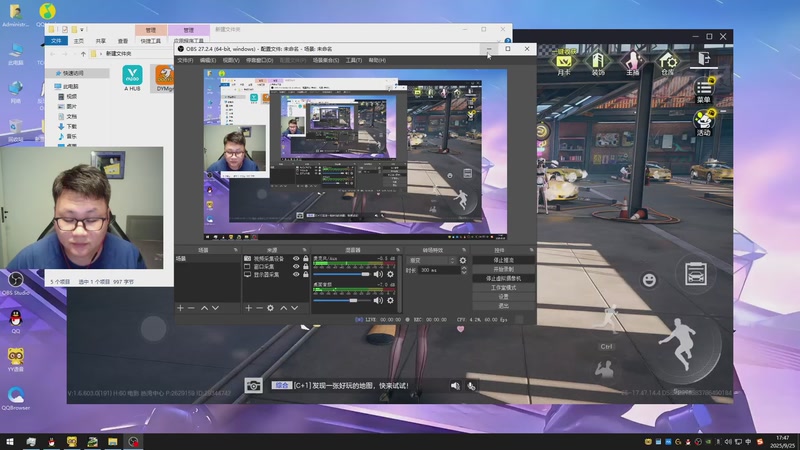
Task: Toggle visibility eye of 窗口采集 source
Action: [x=296, y=266]
